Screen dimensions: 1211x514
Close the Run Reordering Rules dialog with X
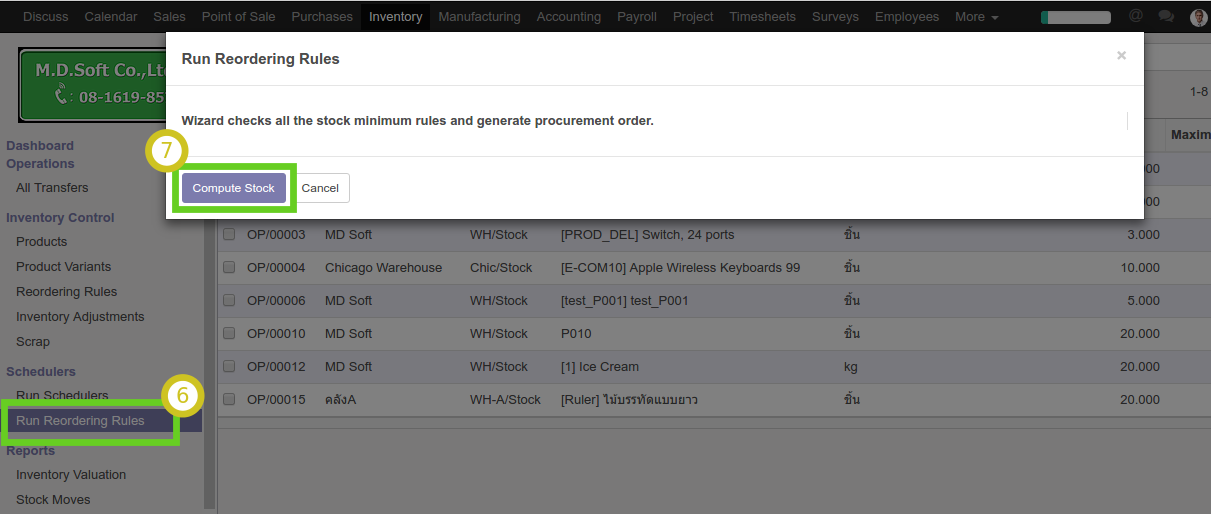click(1121, 56)
